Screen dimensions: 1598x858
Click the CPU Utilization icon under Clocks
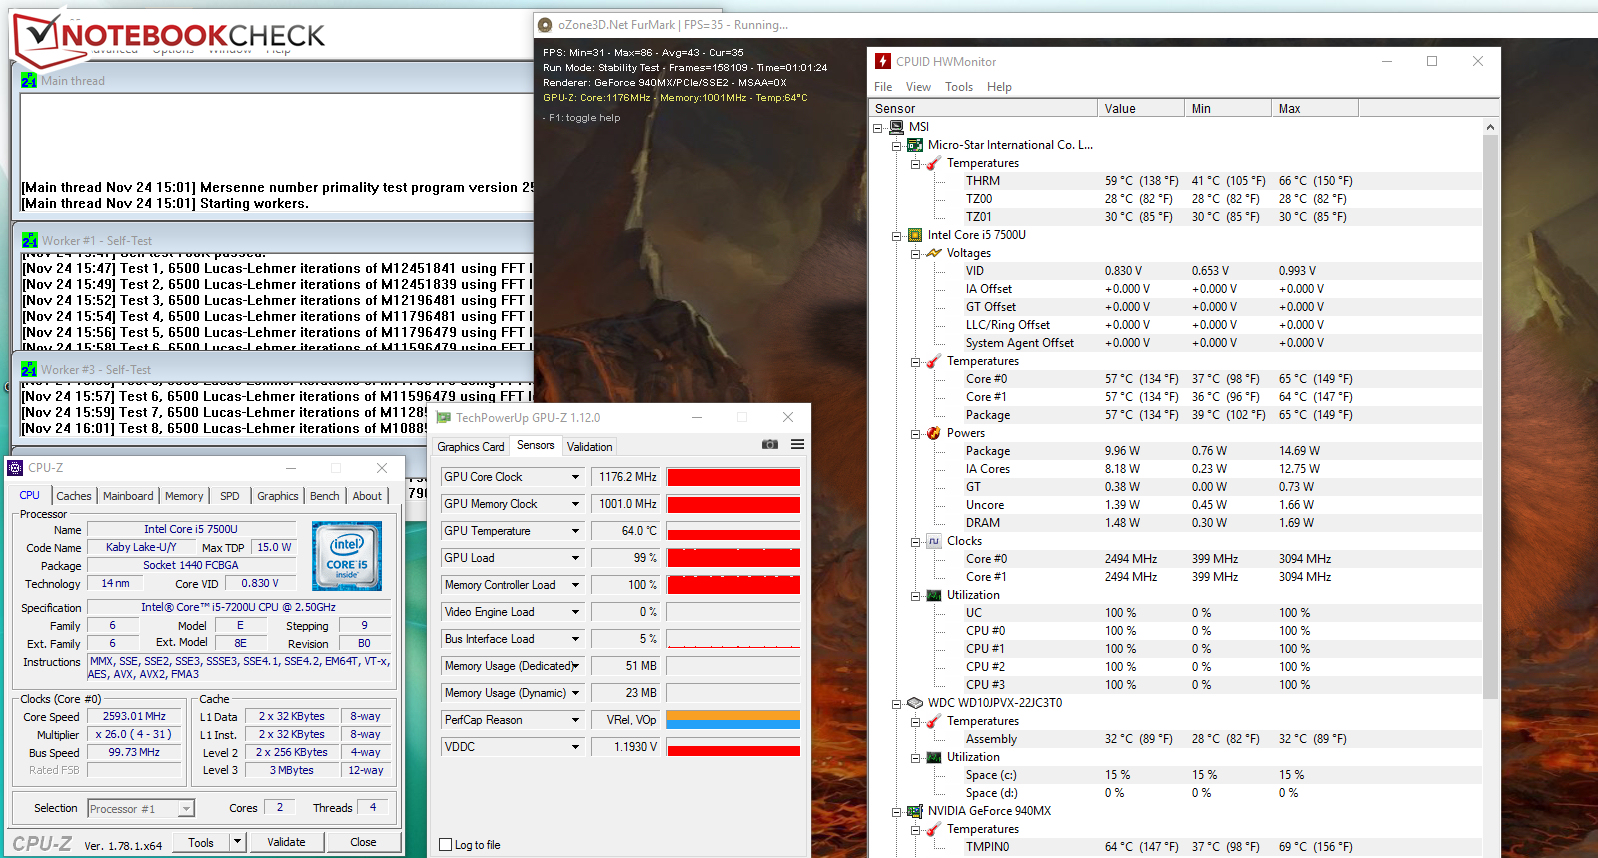934,595
